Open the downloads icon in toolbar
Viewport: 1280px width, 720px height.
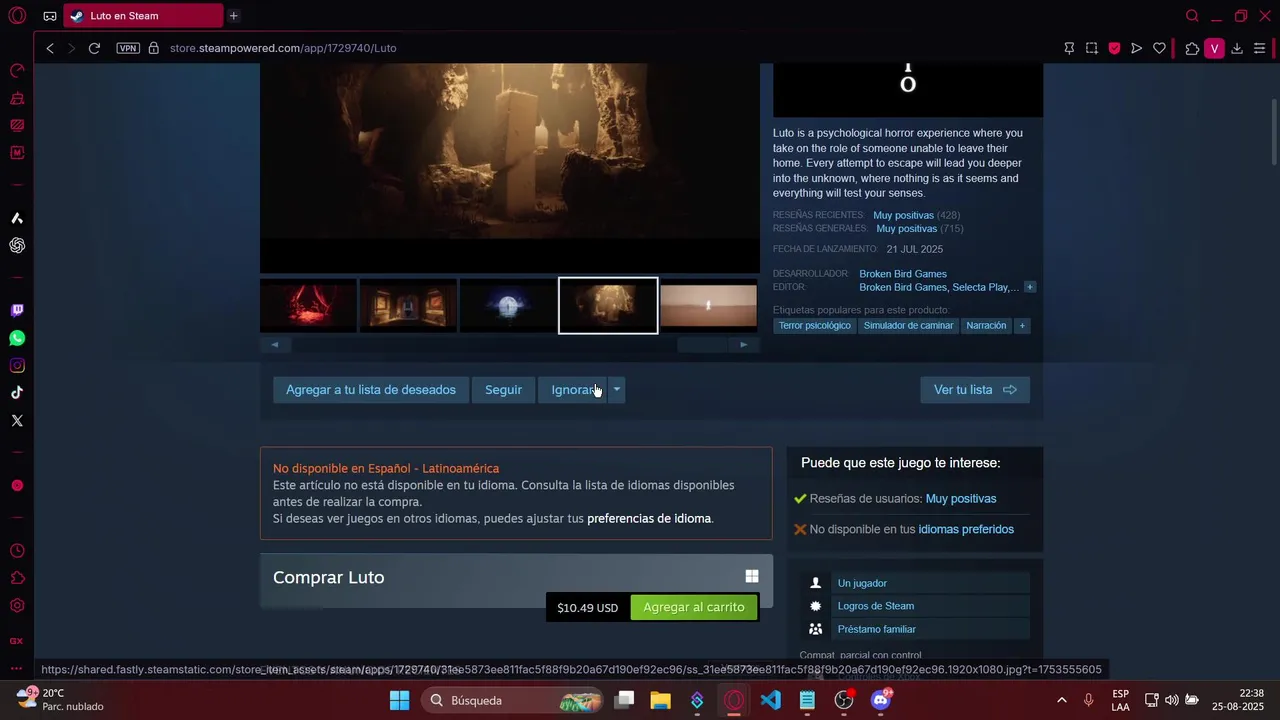tap(1237, 48)
